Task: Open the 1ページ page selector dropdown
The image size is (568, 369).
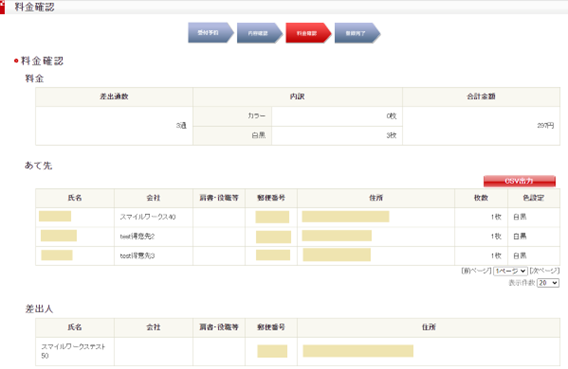Action: point(510,271)
